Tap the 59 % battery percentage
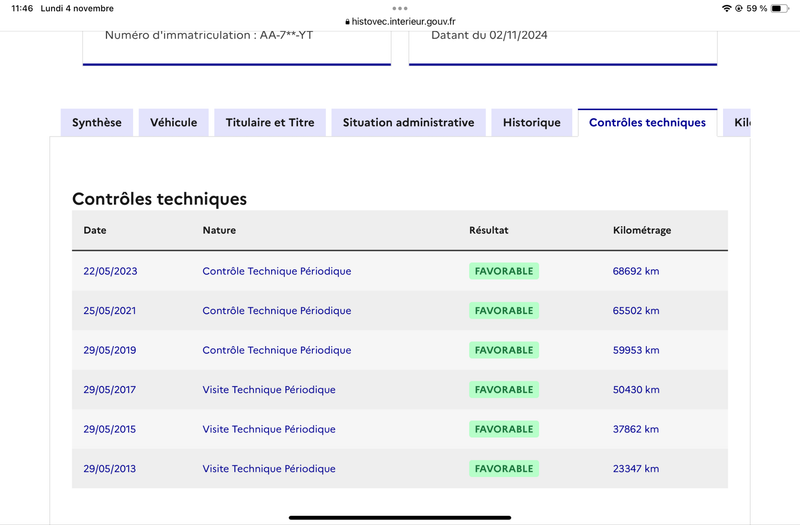800x525 pixels. tap(757, 8)
